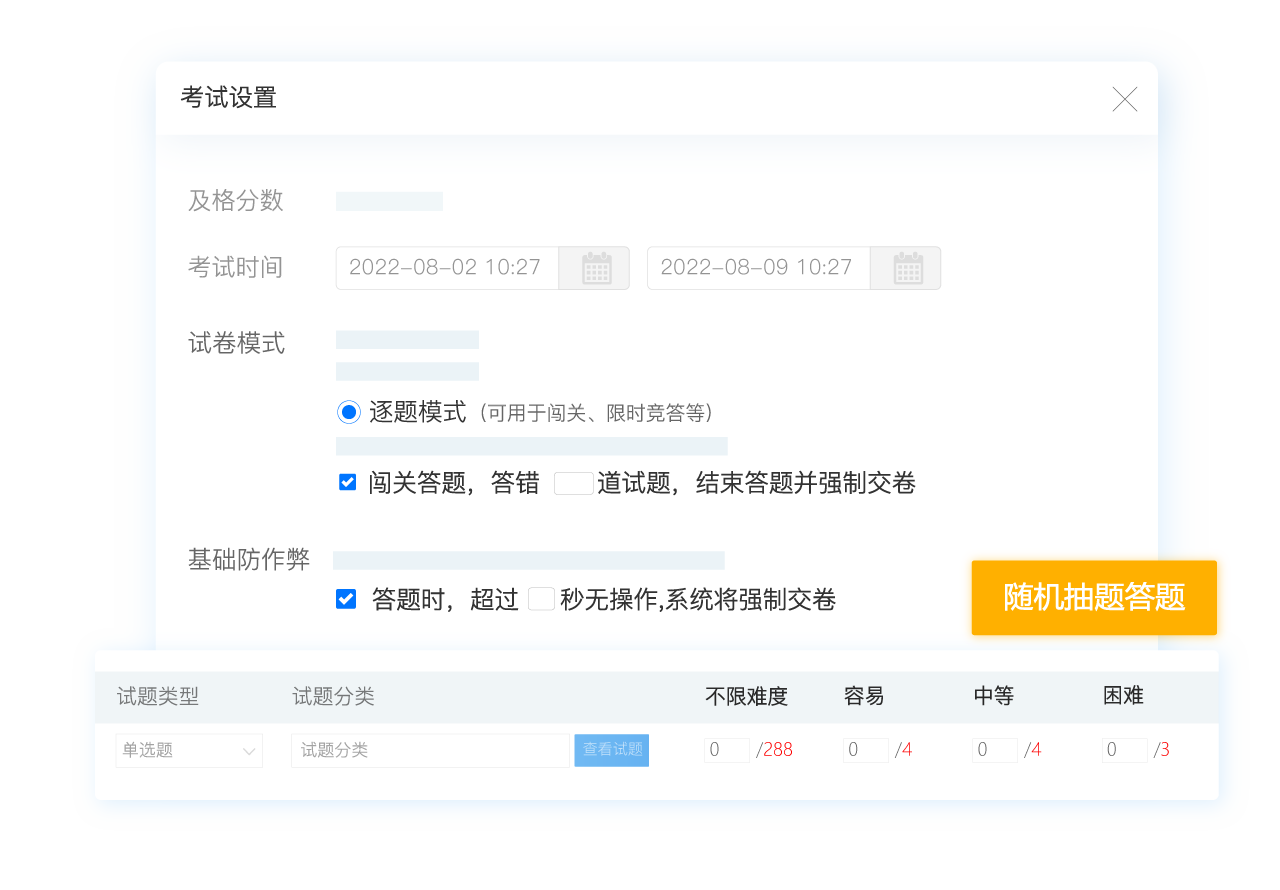
Task: Click the 考试设置 dialog title
Action: (x=228, y=98)
